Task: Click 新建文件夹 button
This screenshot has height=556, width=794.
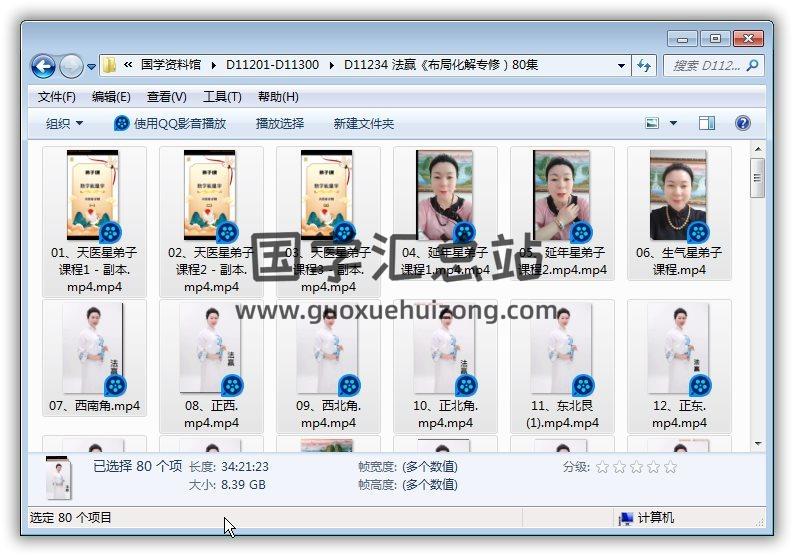Action: pos(364,123)
